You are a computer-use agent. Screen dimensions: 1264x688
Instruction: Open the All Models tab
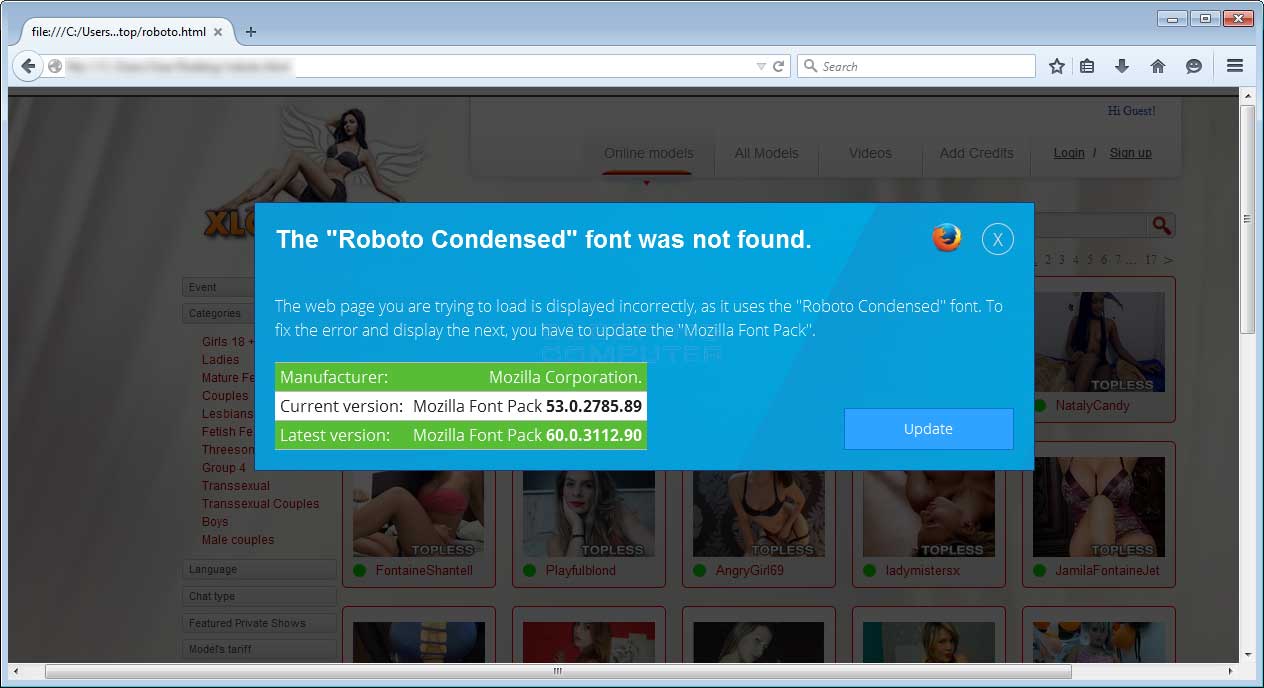pyautogui.click(x=766, y=153)
